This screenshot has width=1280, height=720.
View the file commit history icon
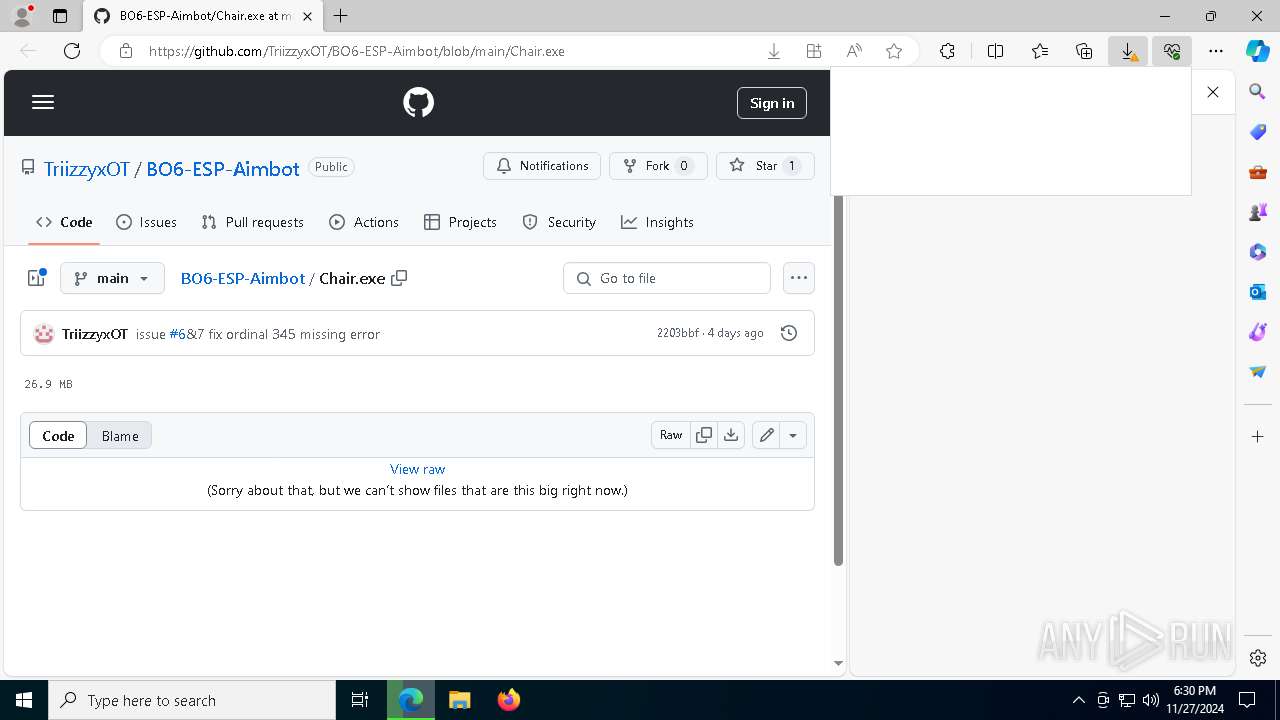(x=789, y=333)
